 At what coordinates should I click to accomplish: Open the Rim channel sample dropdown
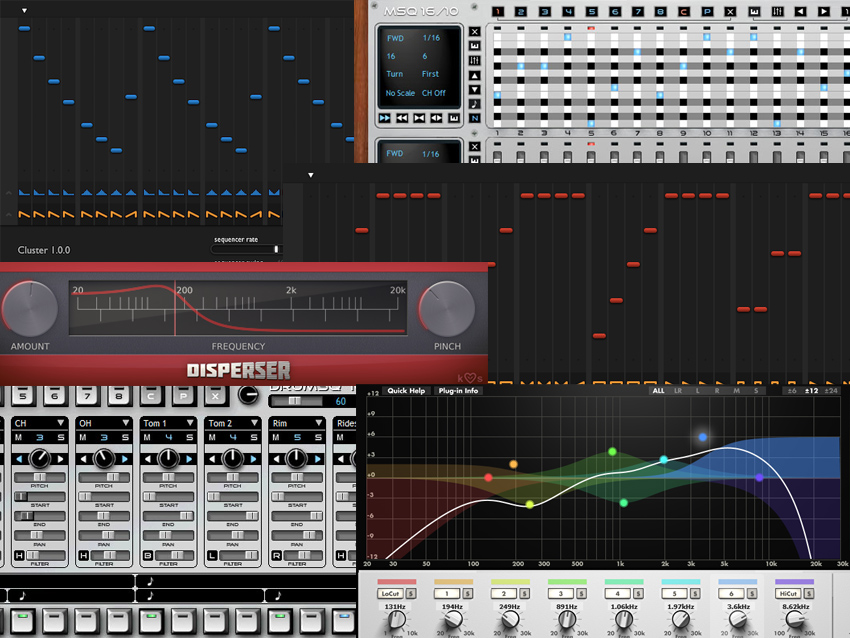point(319,423)
